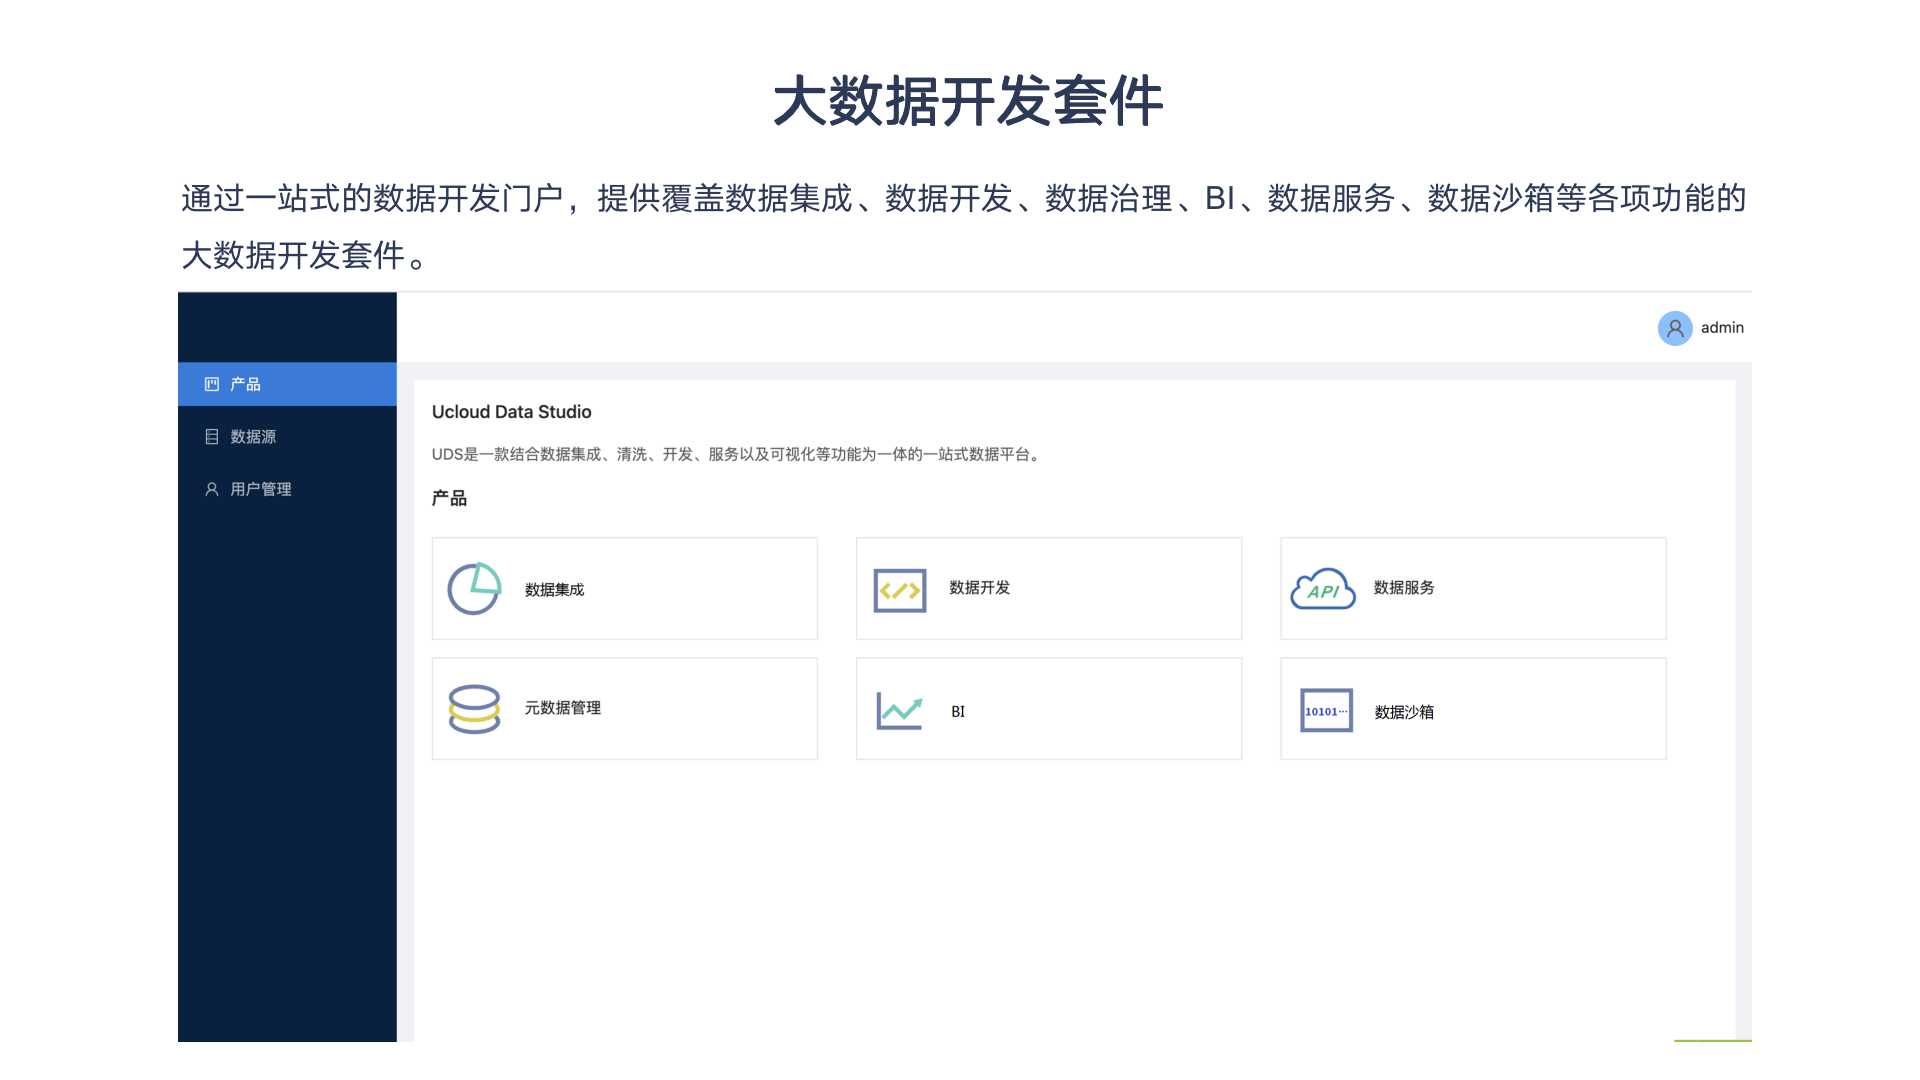The image size is (1920, 1080).
Task: Click the 数据集成 pie chart icon
Action: coord(474,588)
